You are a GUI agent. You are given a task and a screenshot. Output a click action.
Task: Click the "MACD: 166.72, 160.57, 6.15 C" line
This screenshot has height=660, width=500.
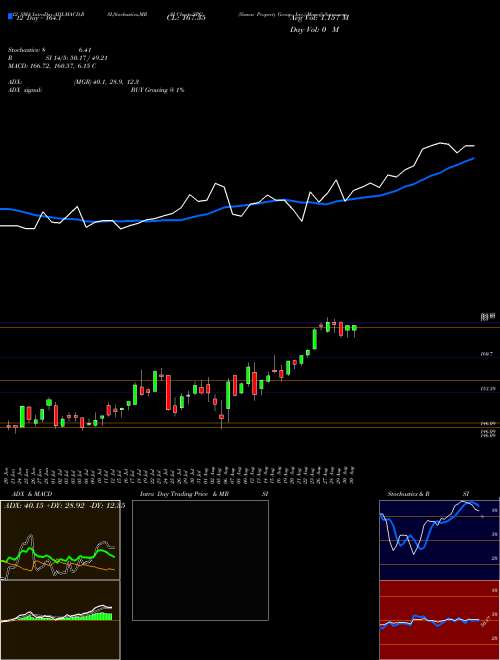click(52, 66)
